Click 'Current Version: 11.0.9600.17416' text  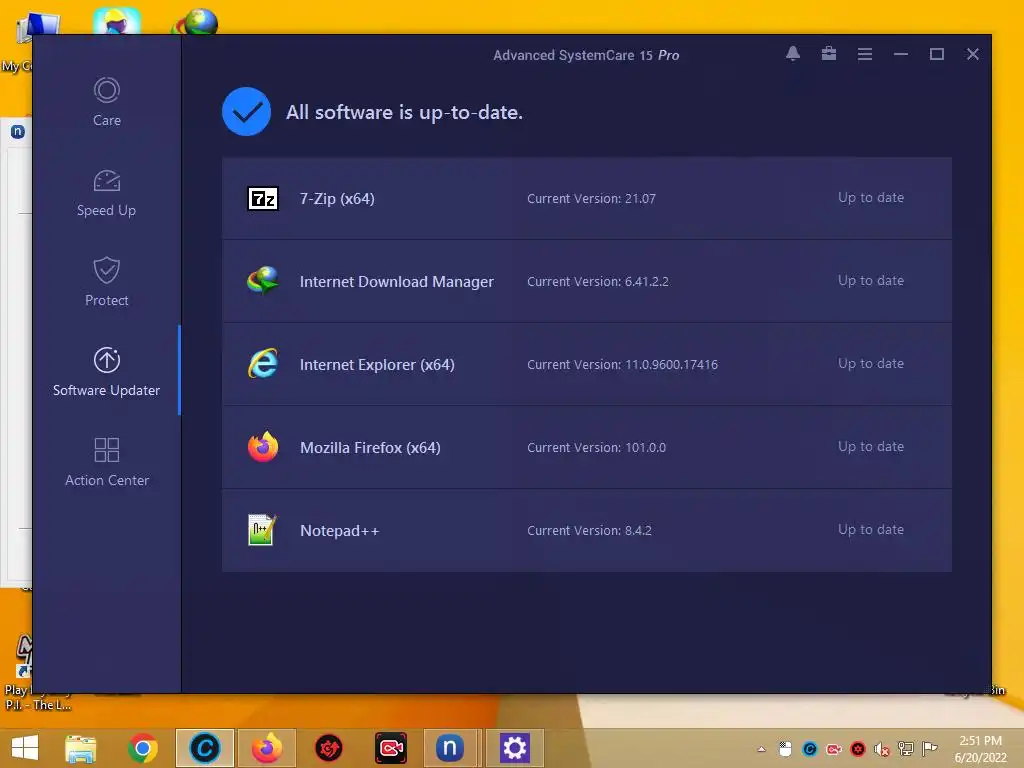(622, 364)
